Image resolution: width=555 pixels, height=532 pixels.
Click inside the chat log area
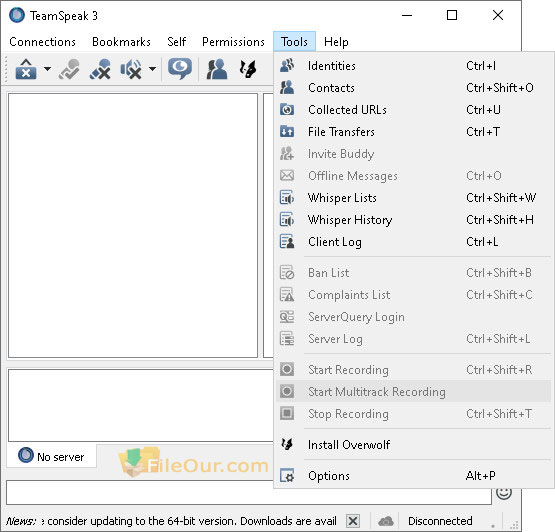(x=141, y=405)
